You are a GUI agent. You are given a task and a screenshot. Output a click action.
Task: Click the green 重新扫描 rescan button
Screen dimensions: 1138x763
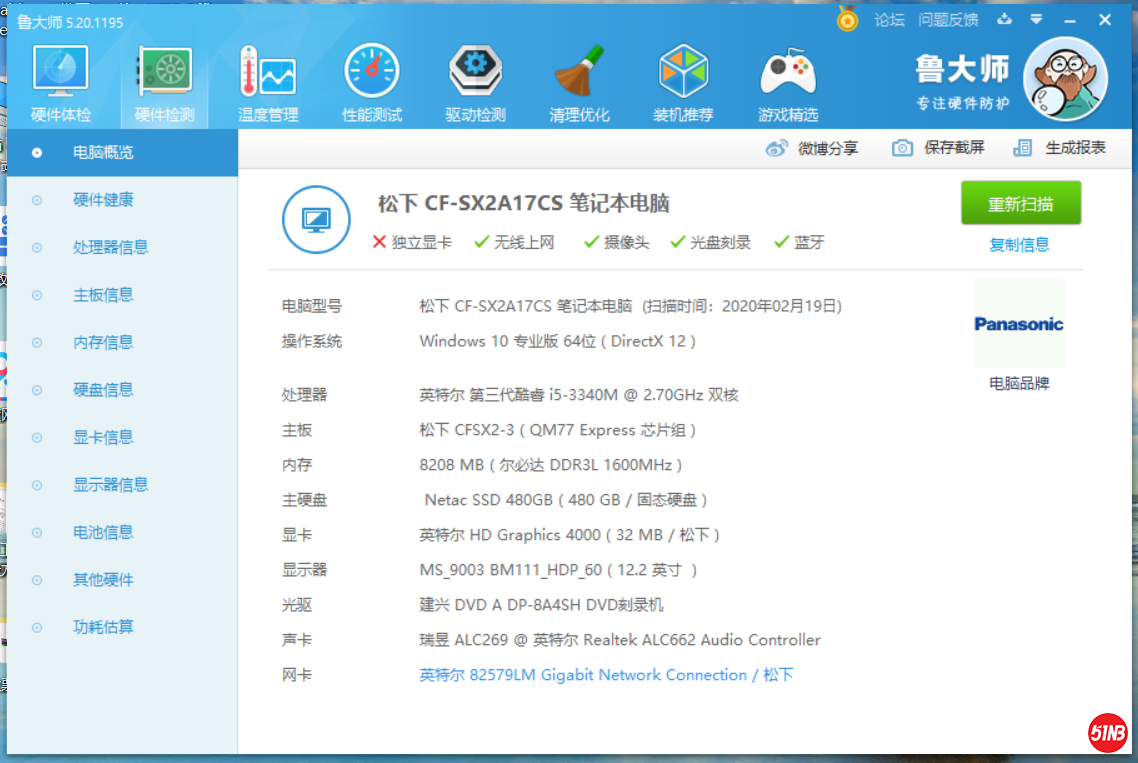coord(1020,204)
